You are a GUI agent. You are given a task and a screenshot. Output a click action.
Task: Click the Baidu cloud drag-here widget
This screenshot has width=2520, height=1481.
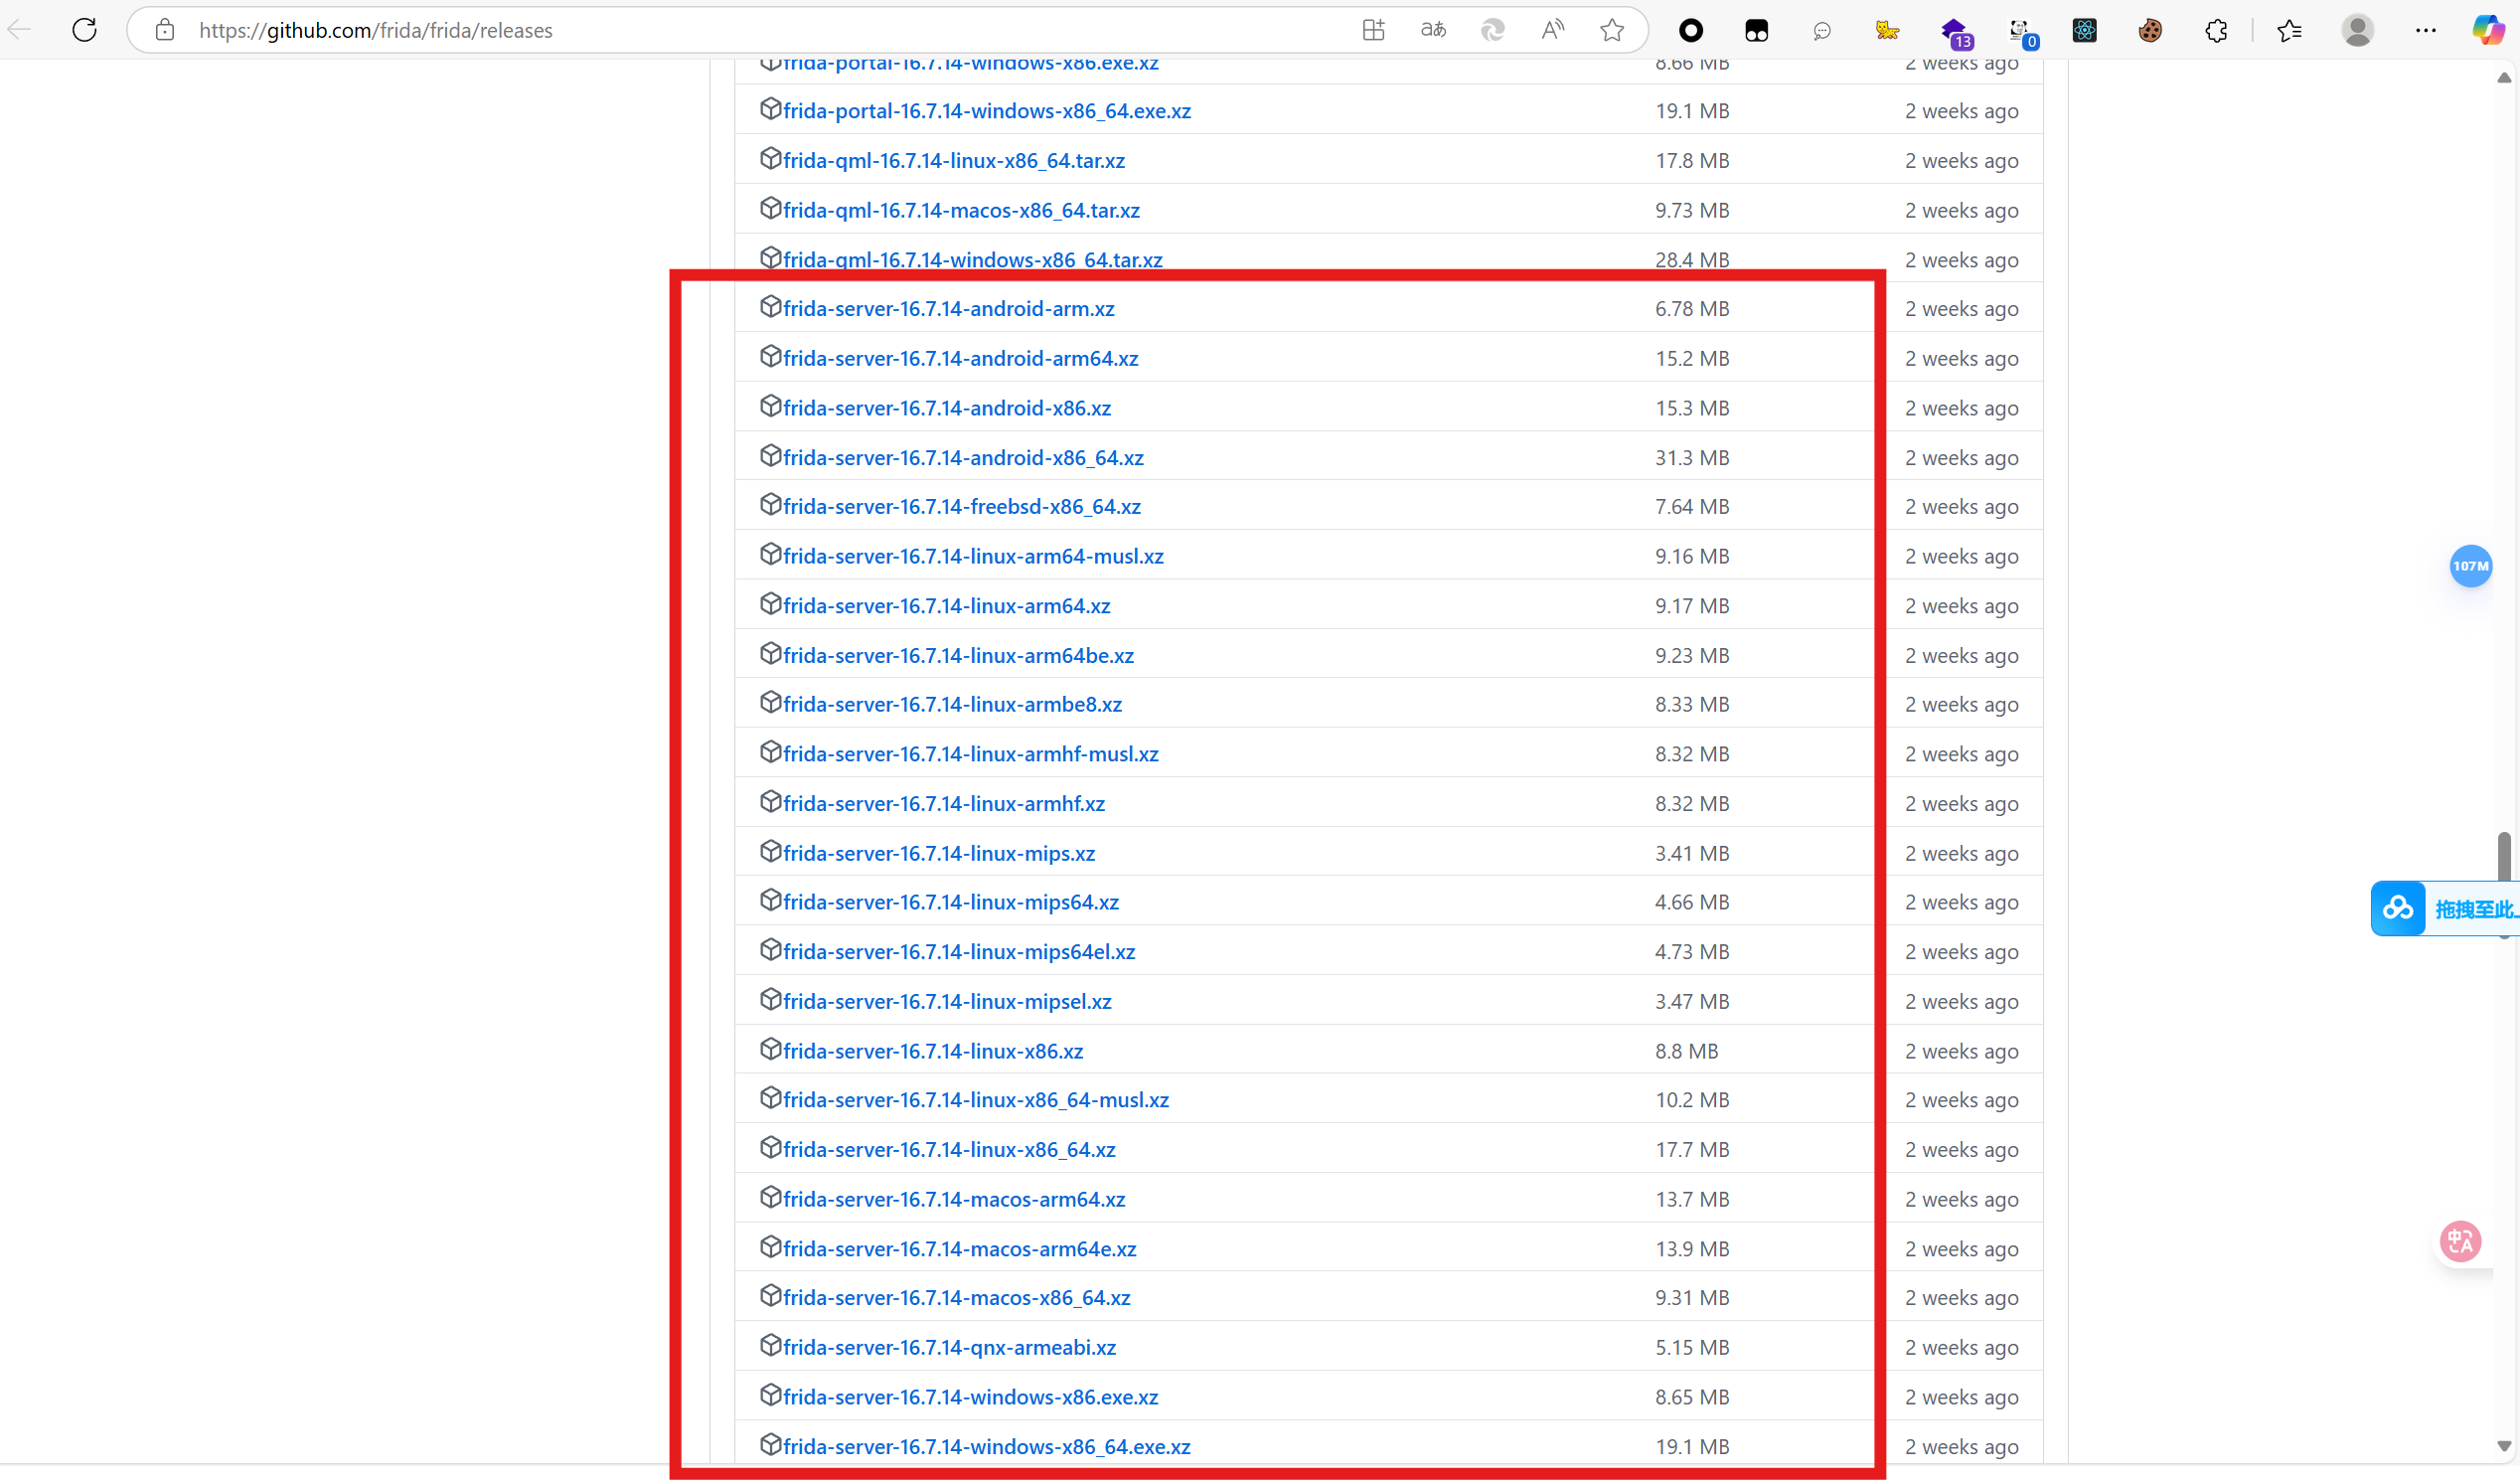click(2444, 908)
